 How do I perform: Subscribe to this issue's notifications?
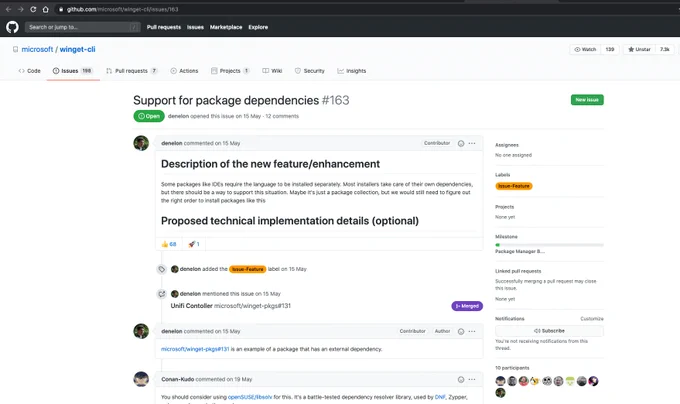coord(549,331)
